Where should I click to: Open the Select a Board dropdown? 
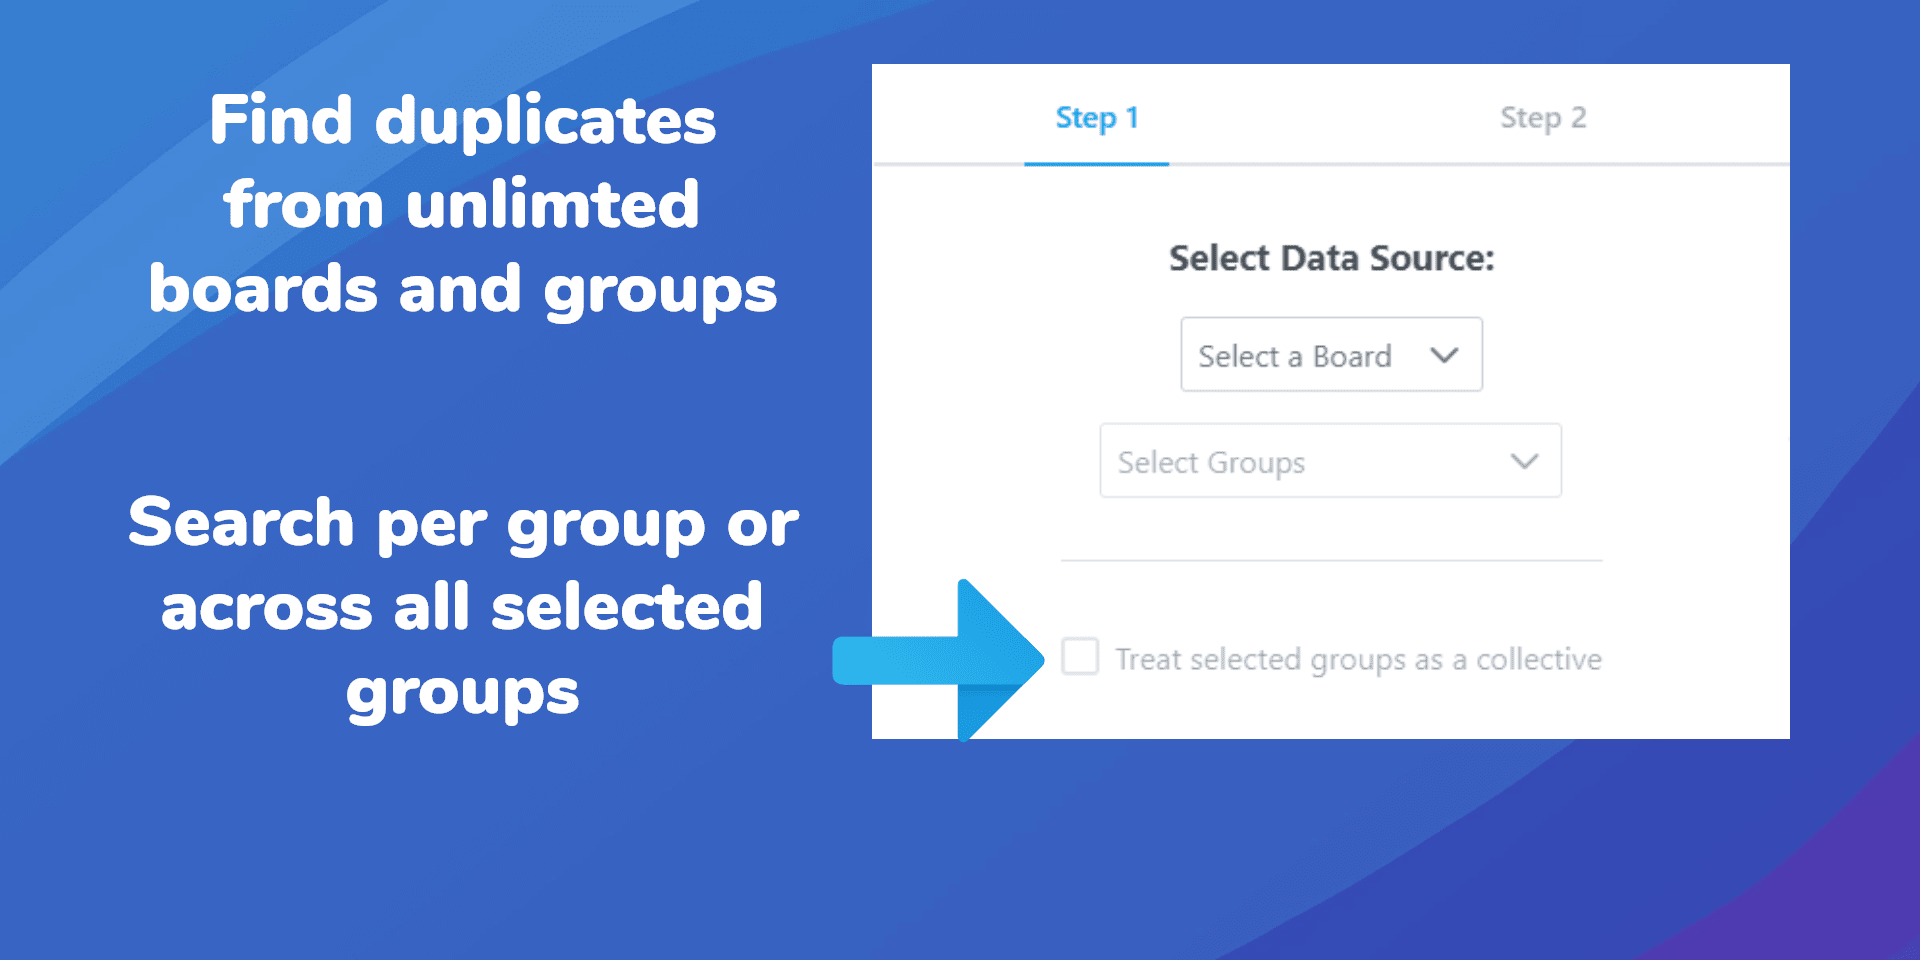1331,354
